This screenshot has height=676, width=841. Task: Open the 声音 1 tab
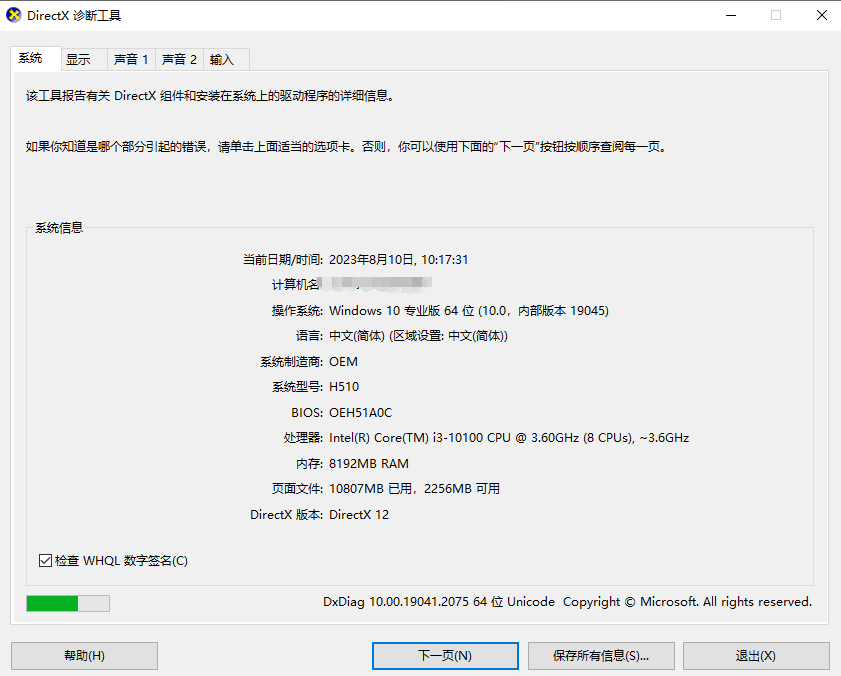[x=131, y=59]
